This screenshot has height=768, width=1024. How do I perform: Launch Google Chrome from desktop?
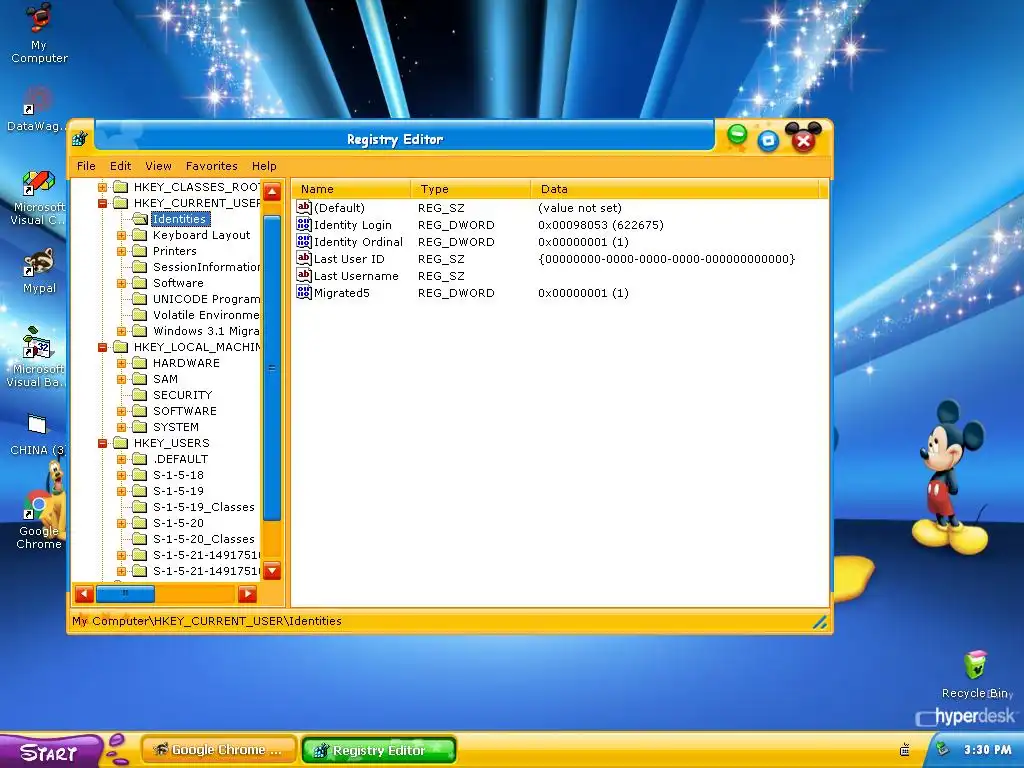[39, 519]
